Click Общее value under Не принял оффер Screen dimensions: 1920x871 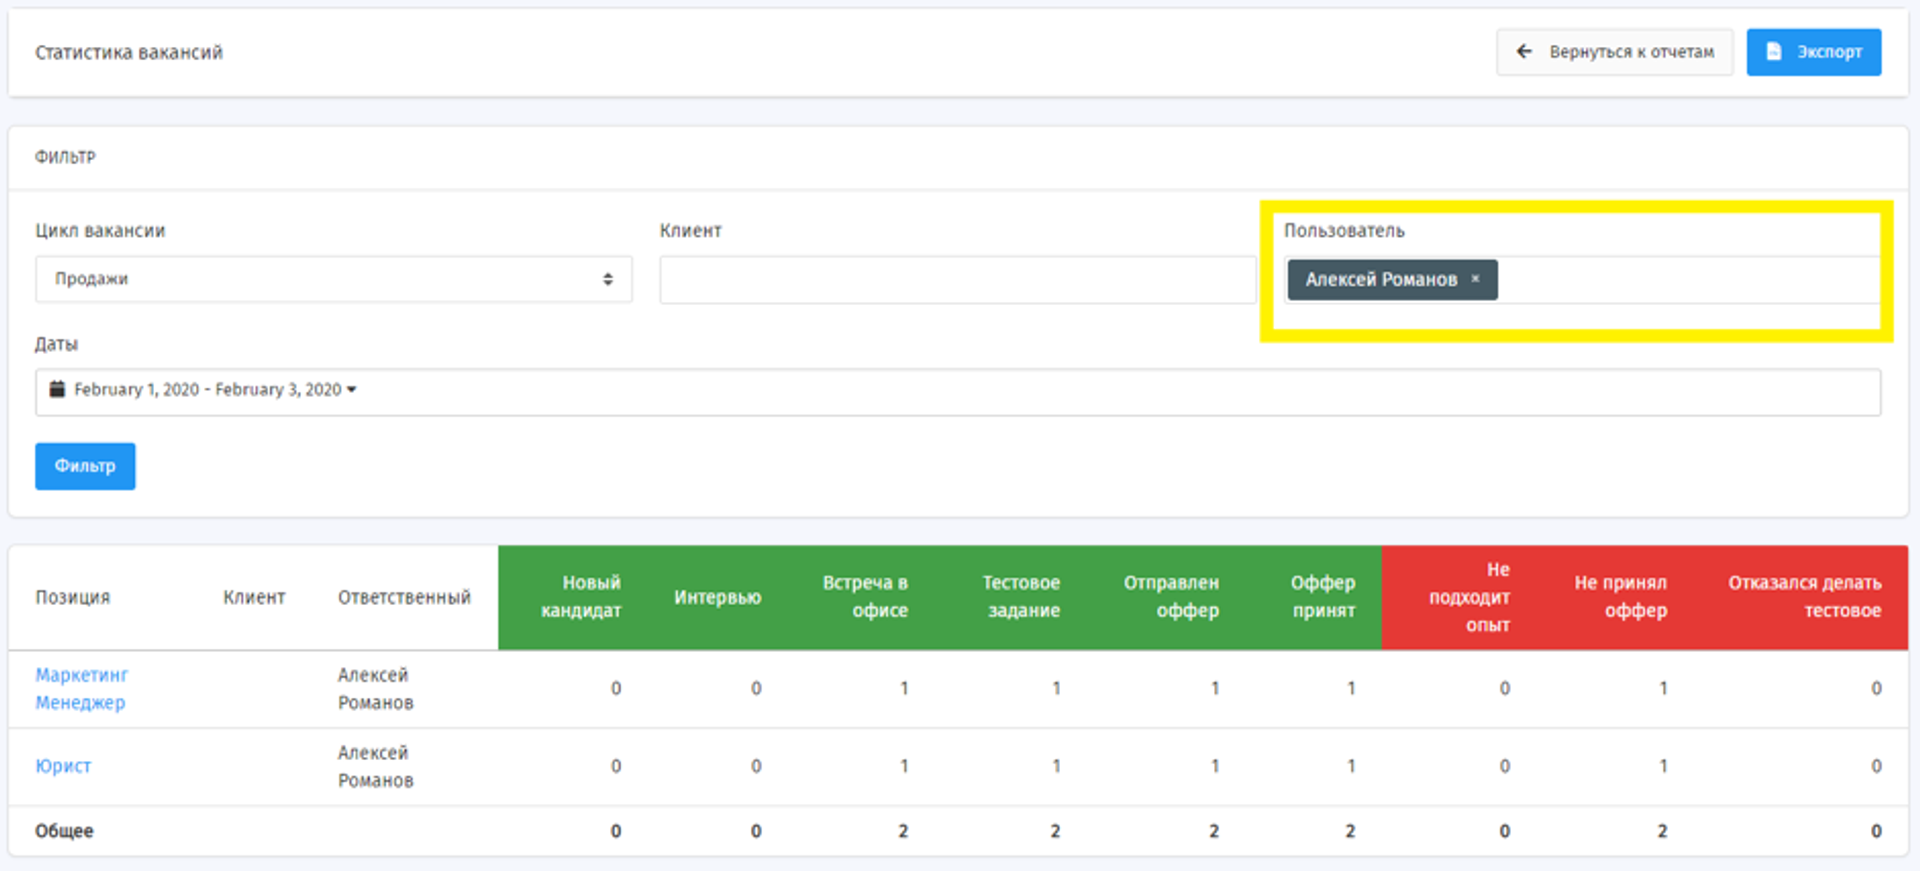[x=1662, y=831]
